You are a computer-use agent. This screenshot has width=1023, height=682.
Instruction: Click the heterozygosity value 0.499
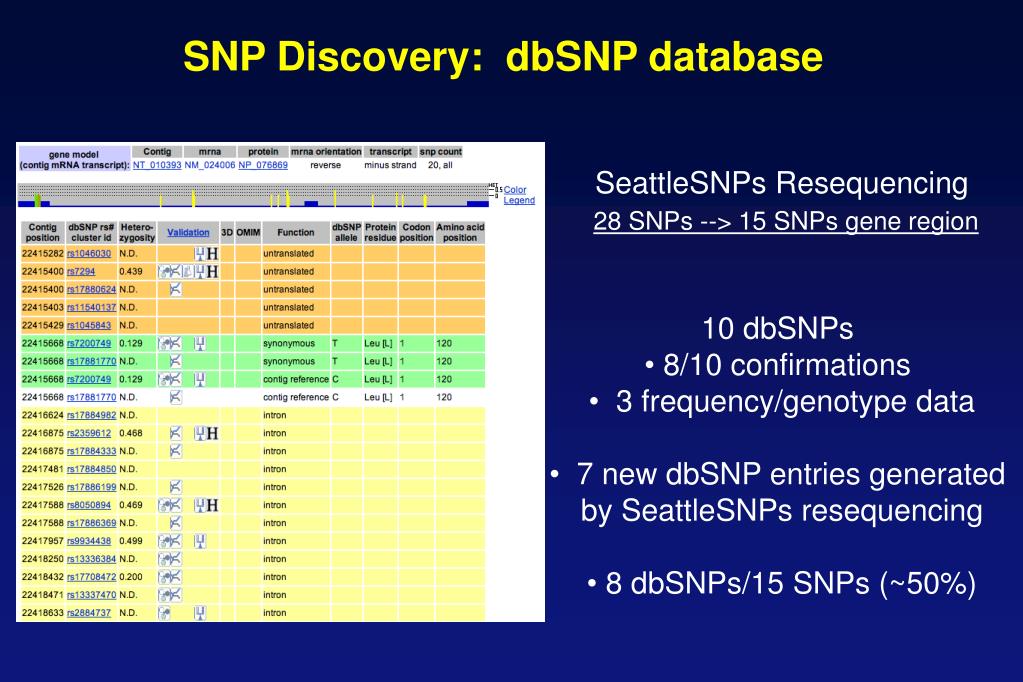click(130, 541)
